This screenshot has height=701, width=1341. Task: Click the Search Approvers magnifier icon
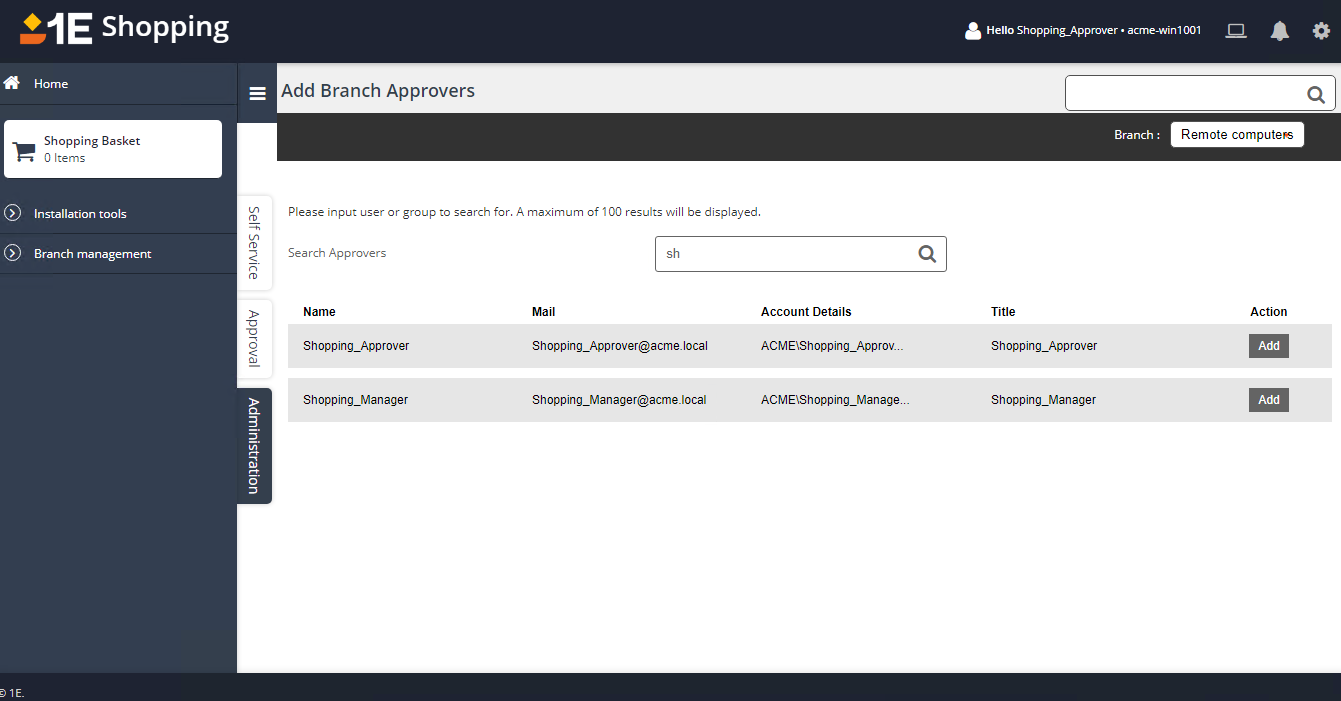(x=927, y=254)
